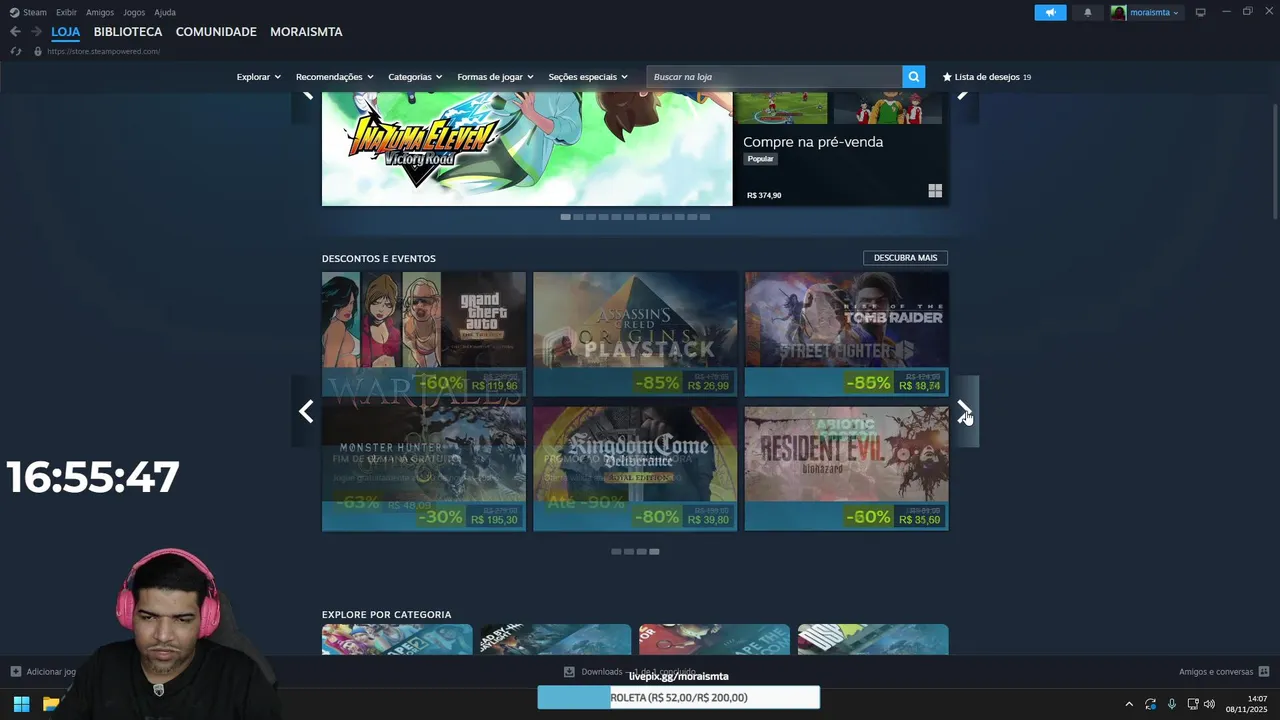Click the microphone tray icon
This screenshot has height=720, width=1280.
coord(1172,704)
